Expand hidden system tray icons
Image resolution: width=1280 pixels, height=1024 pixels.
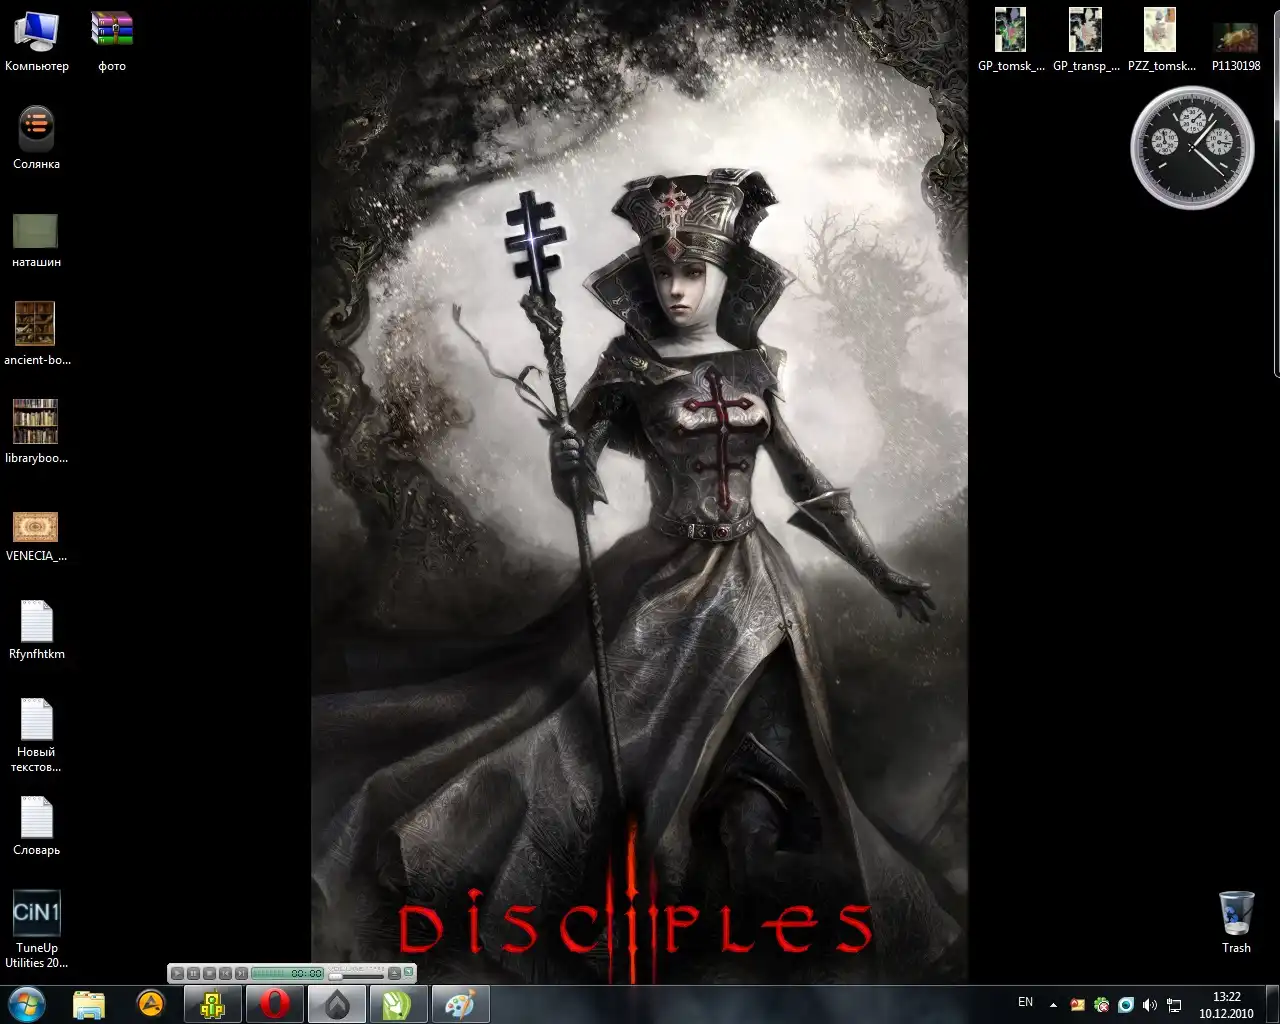click(1053, 1005)
